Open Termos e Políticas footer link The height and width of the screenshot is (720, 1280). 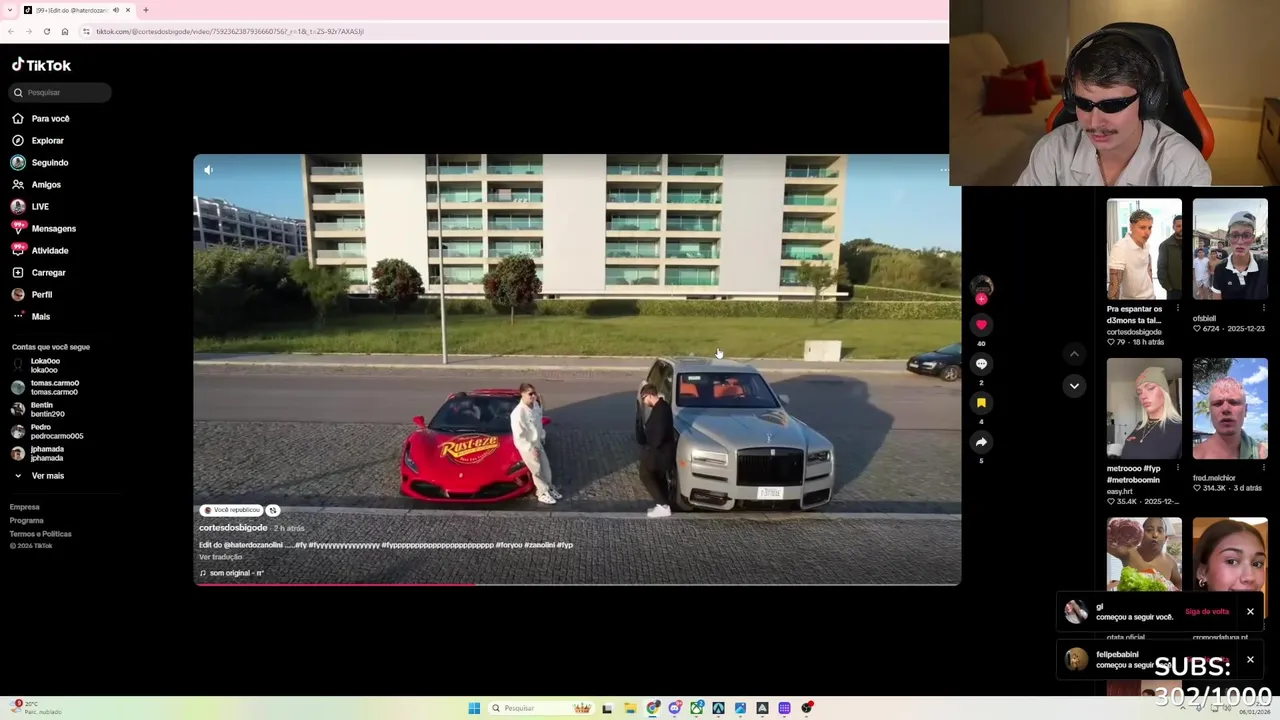41,534
